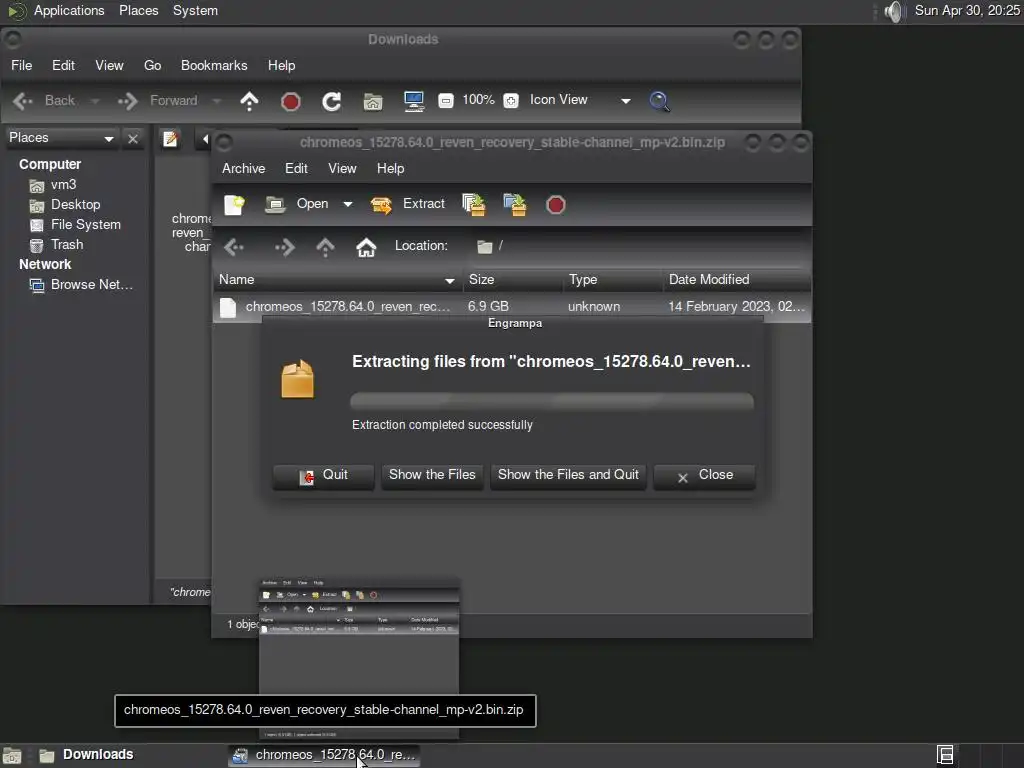Reload the Downloads folder
The width and height of the screenshot is (1024, 768).
332,101
